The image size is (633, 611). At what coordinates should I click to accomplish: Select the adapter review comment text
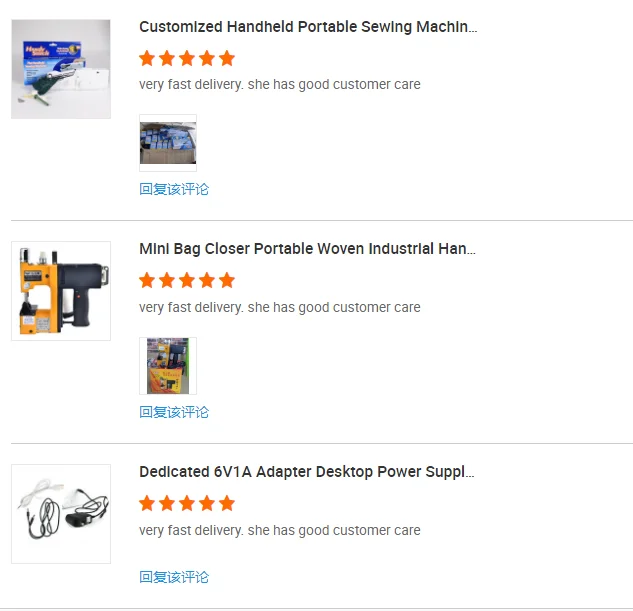(x=280, y=530)
